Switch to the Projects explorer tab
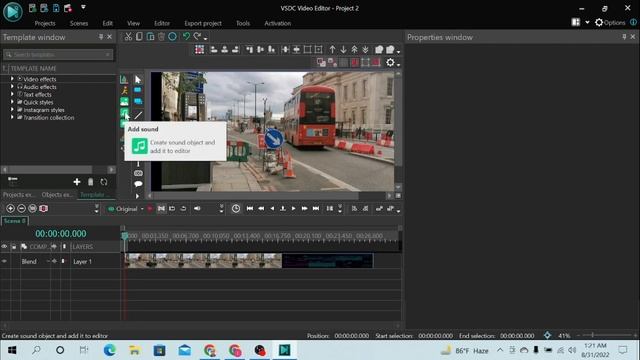This screenshot has height=360, width=640. [x=19, y=195]
